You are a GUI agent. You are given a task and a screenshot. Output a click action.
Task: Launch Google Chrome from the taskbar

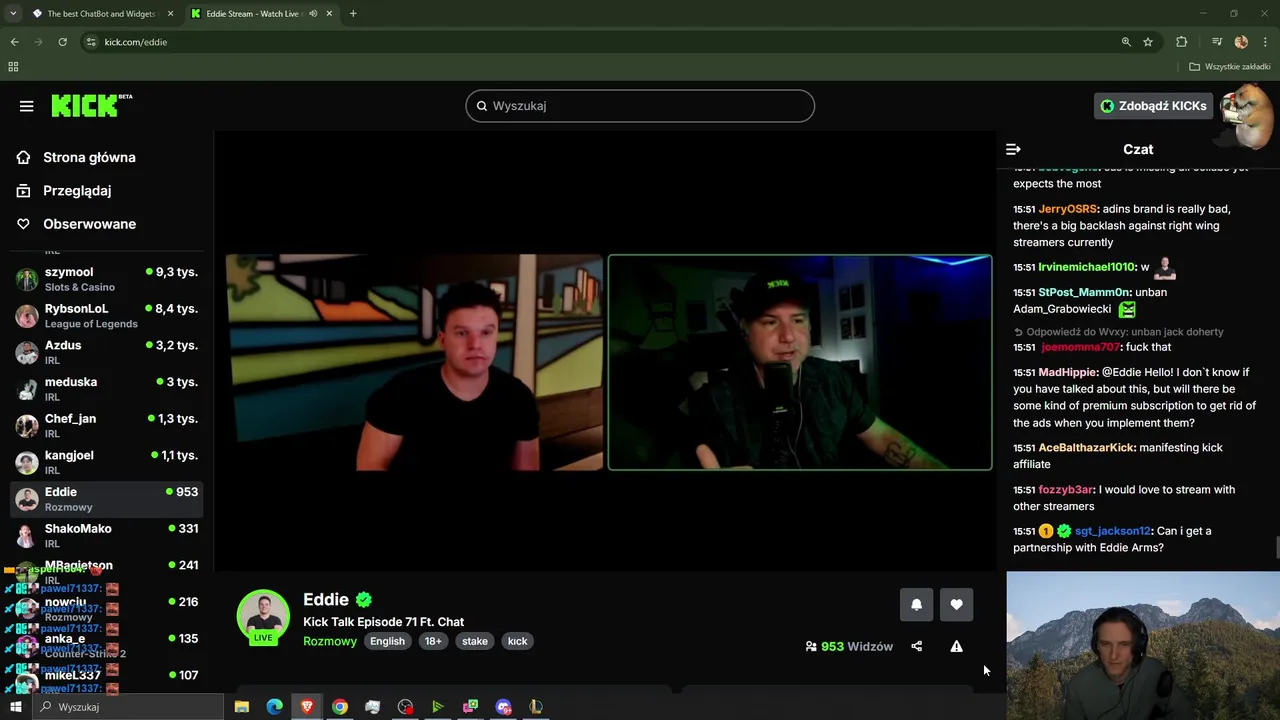340,707
